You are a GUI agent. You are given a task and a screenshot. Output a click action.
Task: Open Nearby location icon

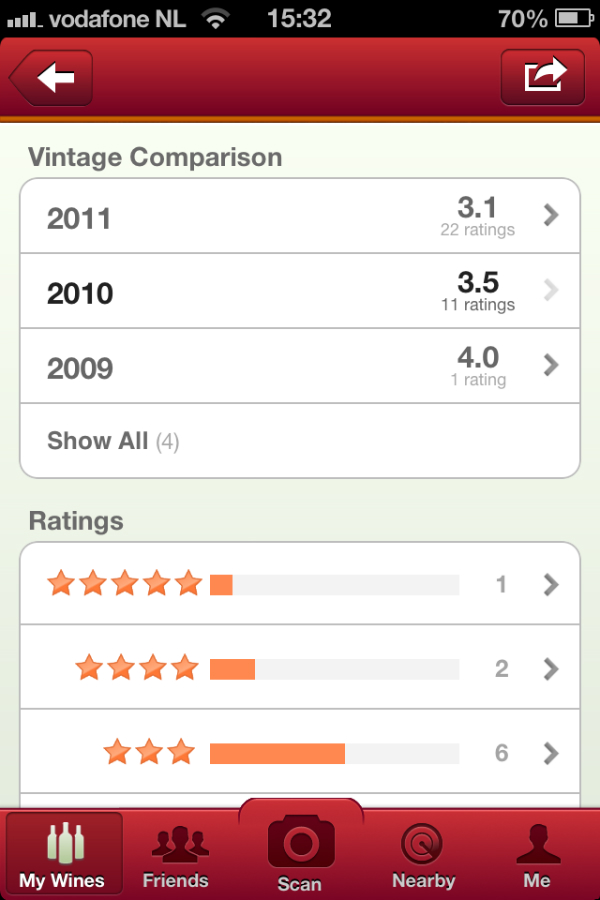[423, 843]
